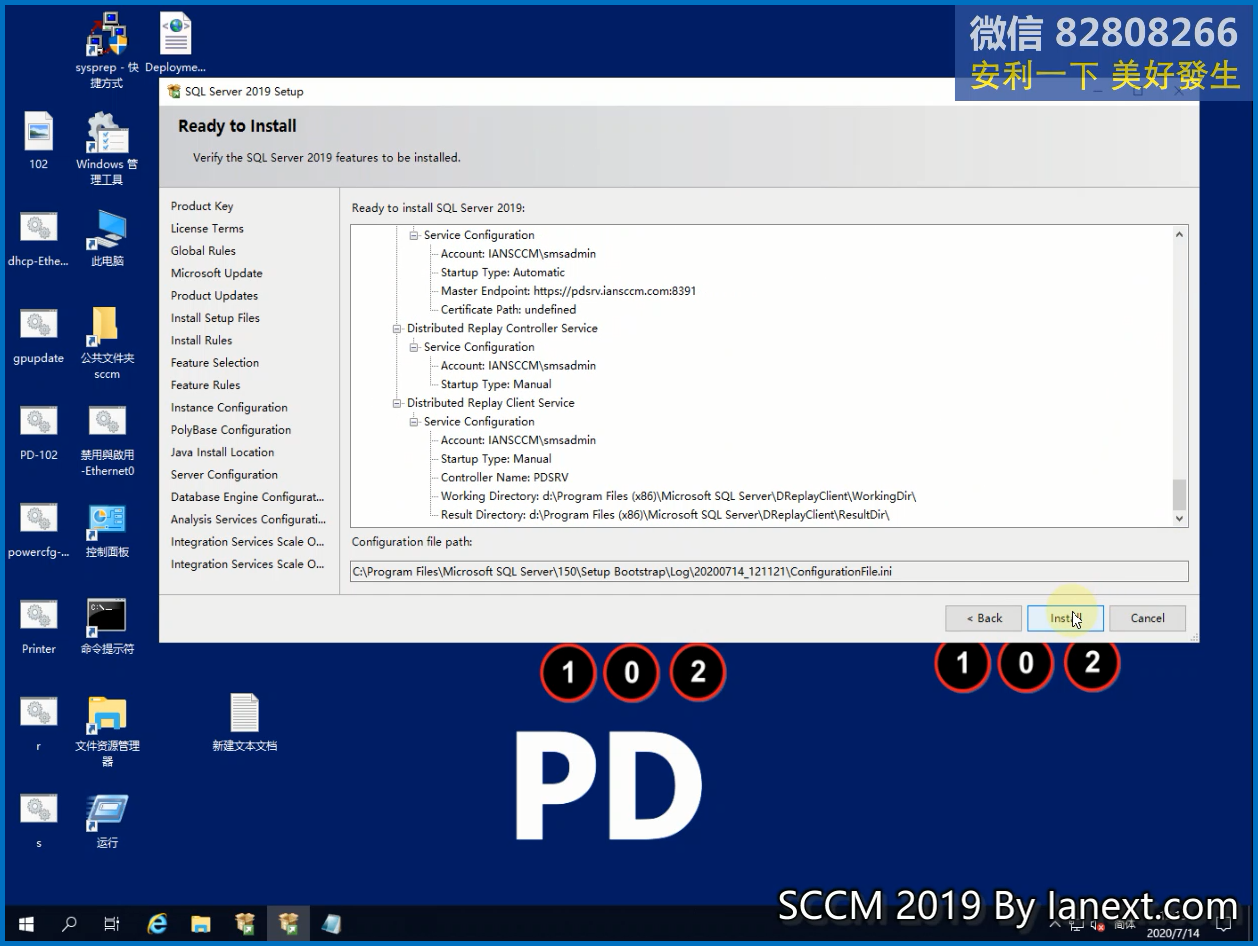Select the Install Setup Files step
Image resolution: width=1258 pixels, height=946 pixels.
[x=215, y=318]
